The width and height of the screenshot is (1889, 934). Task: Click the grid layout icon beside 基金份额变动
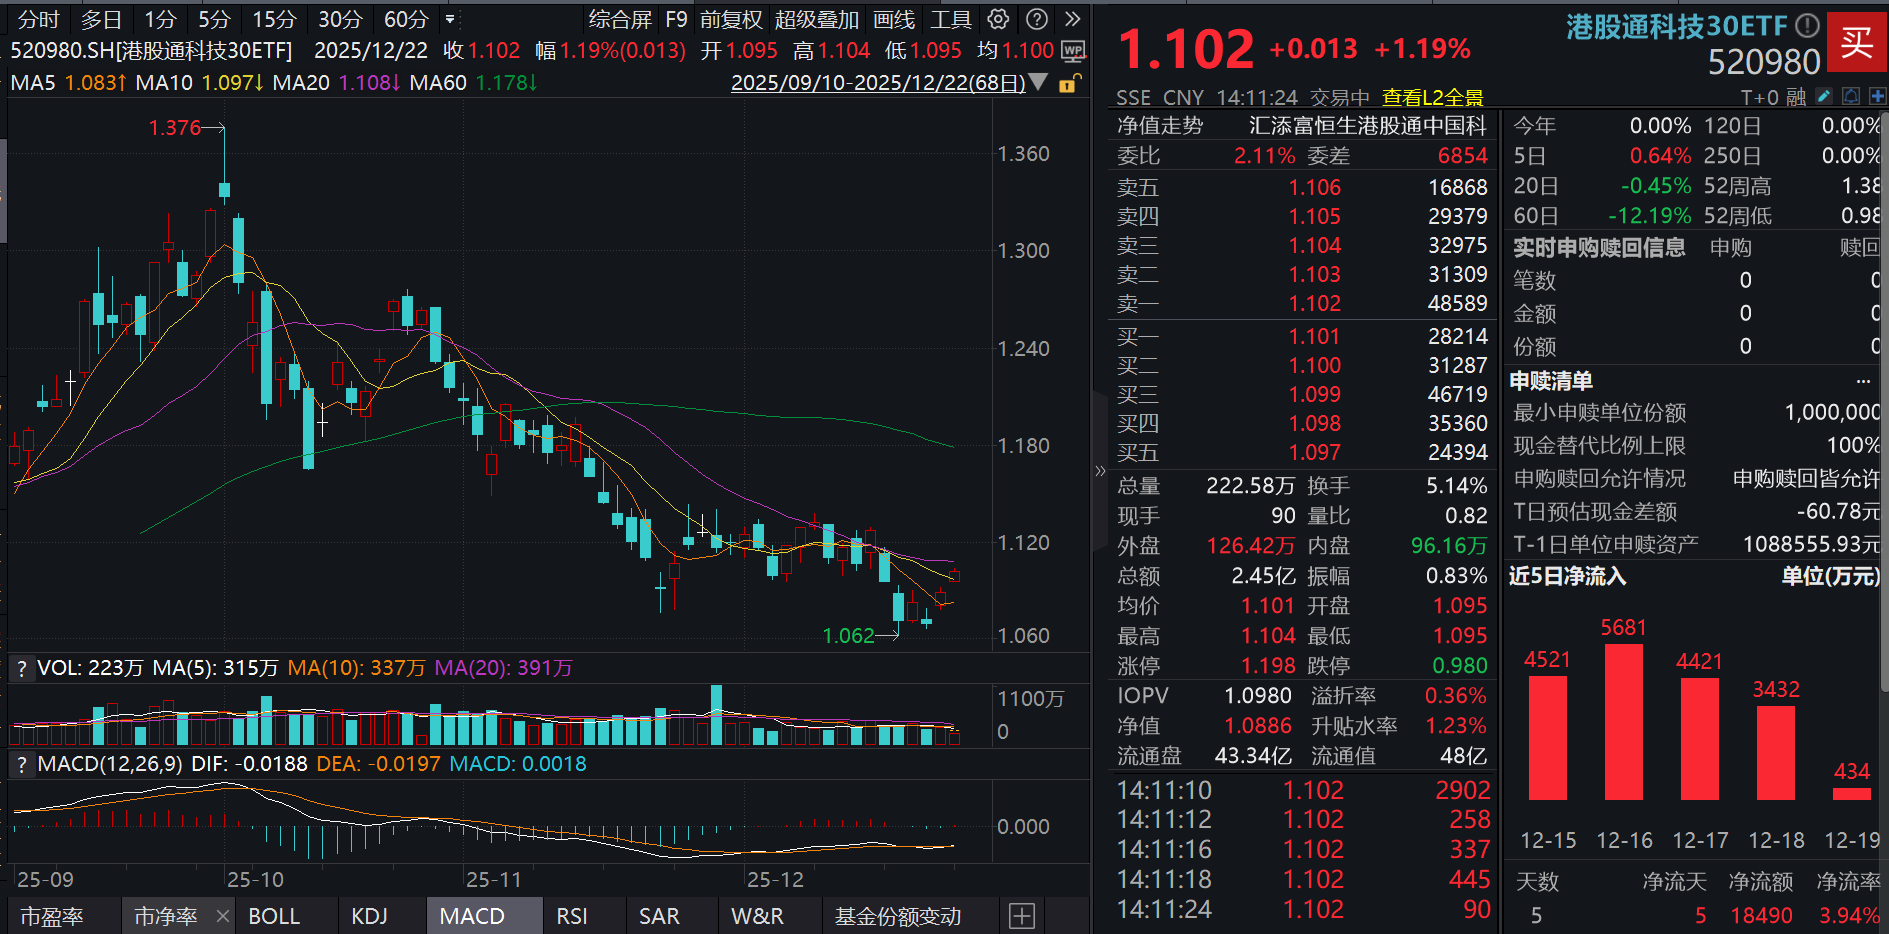1021,916
